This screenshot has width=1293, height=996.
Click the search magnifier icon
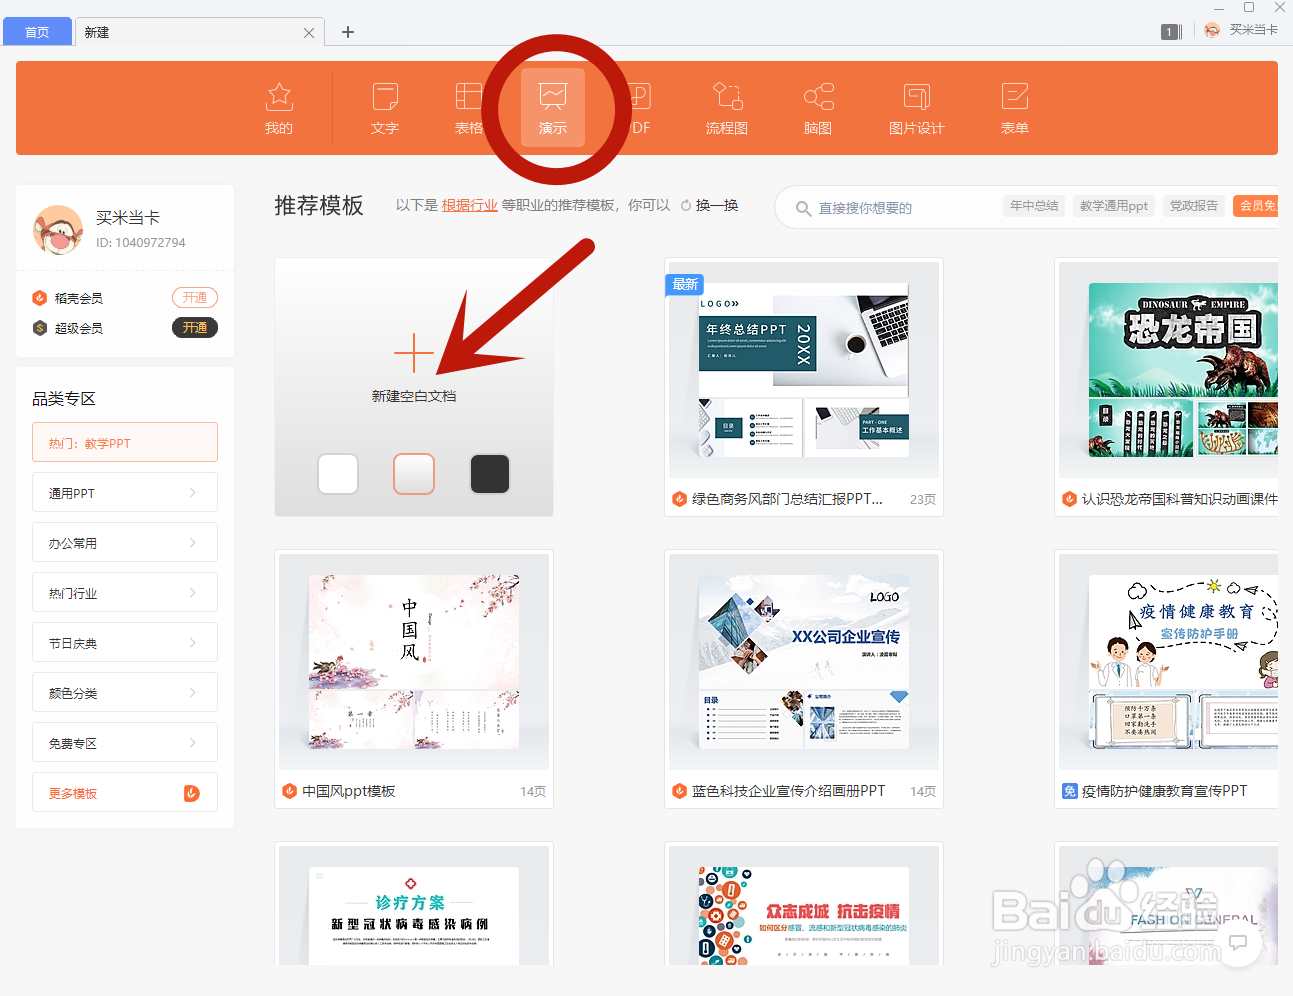[x=803, y=208]
